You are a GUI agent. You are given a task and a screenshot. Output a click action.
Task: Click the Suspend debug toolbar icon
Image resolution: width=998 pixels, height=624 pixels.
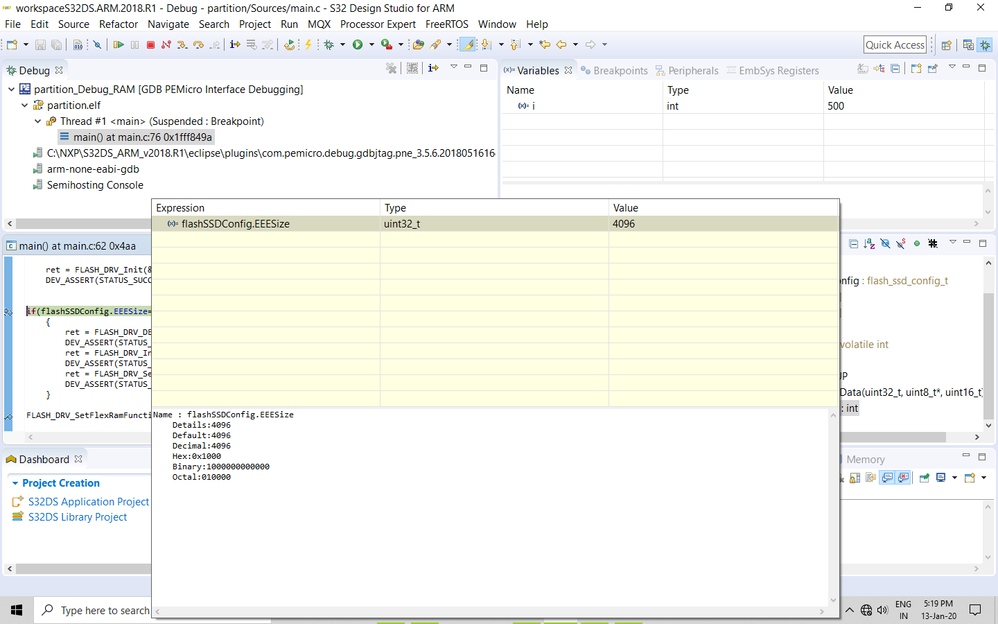[135, 45]
